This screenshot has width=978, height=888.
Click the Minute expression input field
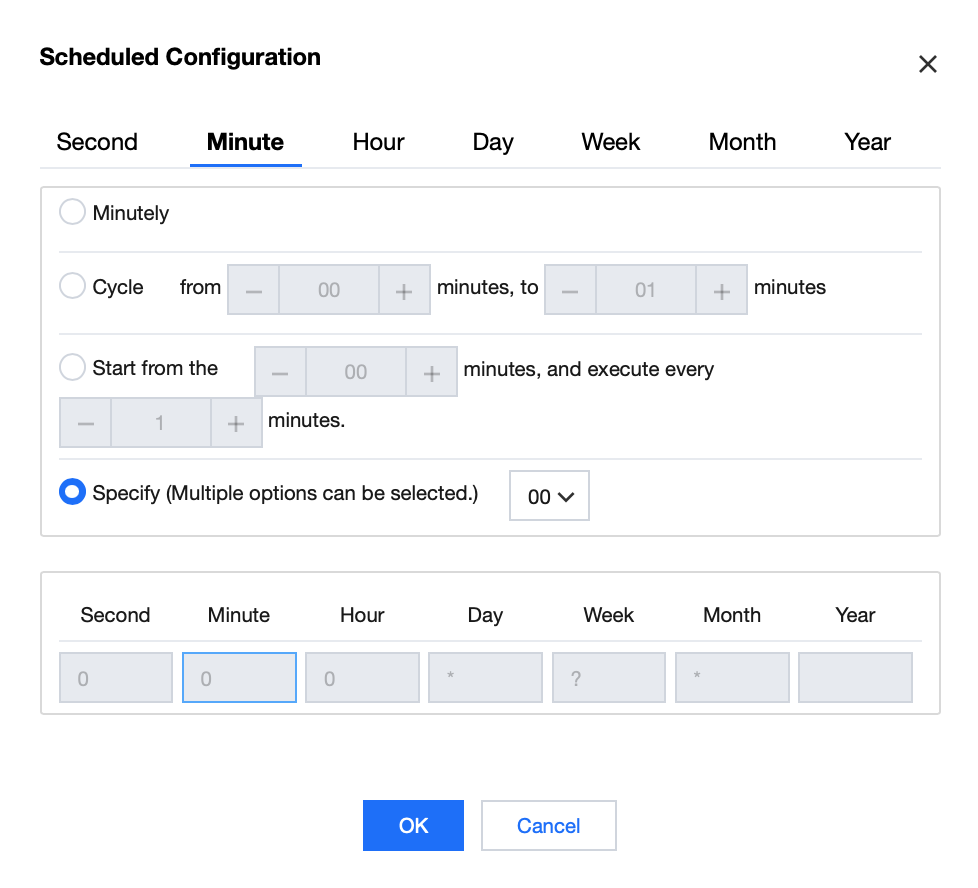point(239,678)
